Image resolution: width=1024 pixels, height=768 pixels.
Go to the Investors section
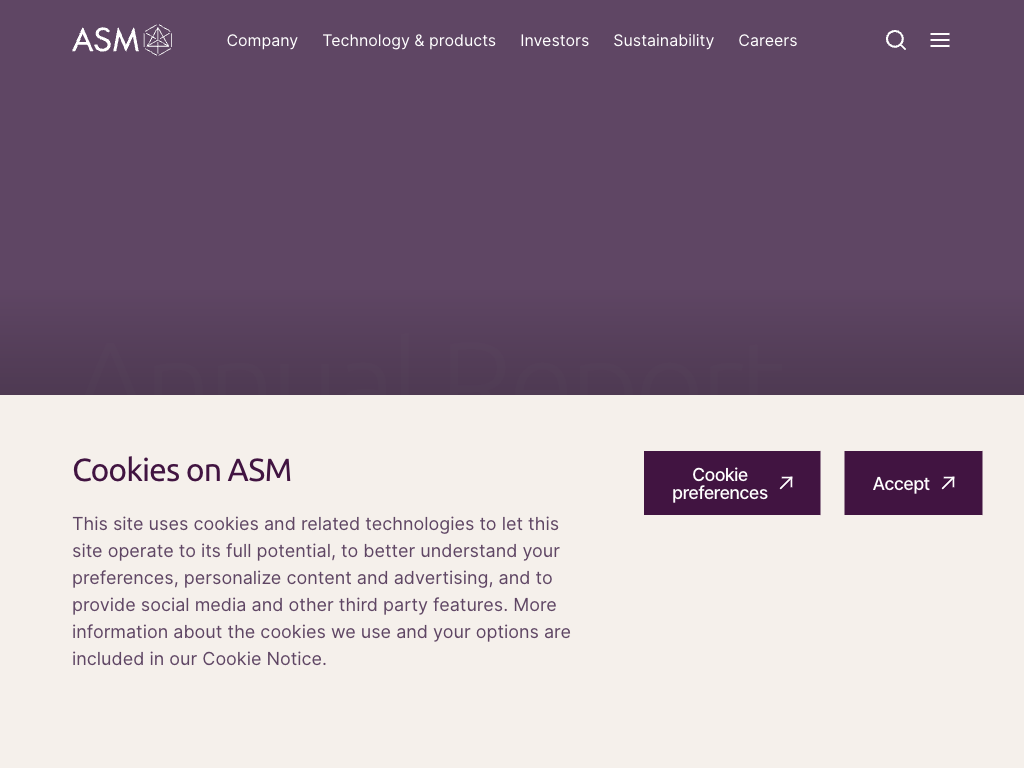(x=554, y=40)
